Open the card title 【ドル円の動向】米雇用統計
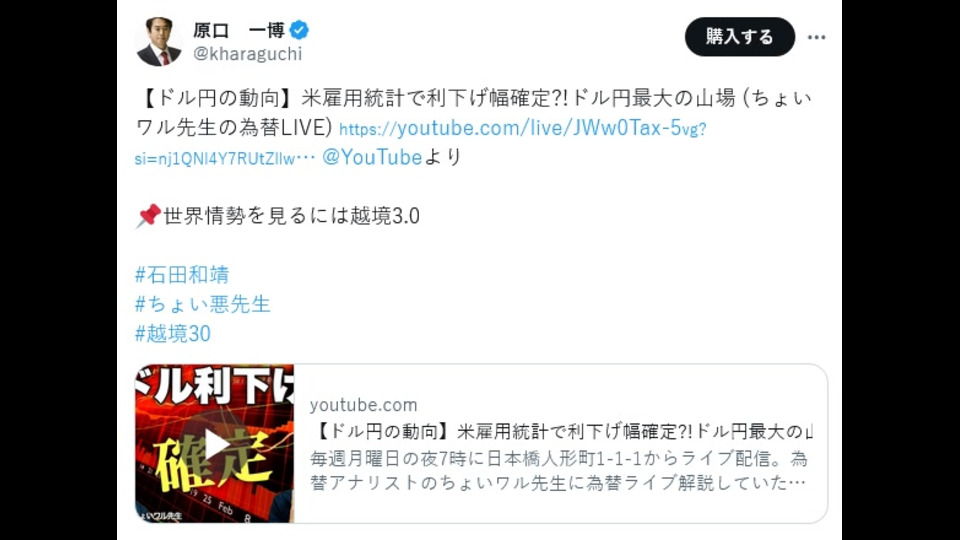Image resolution: width=960 pixels, height=540 pixels. tap(561, 431)
